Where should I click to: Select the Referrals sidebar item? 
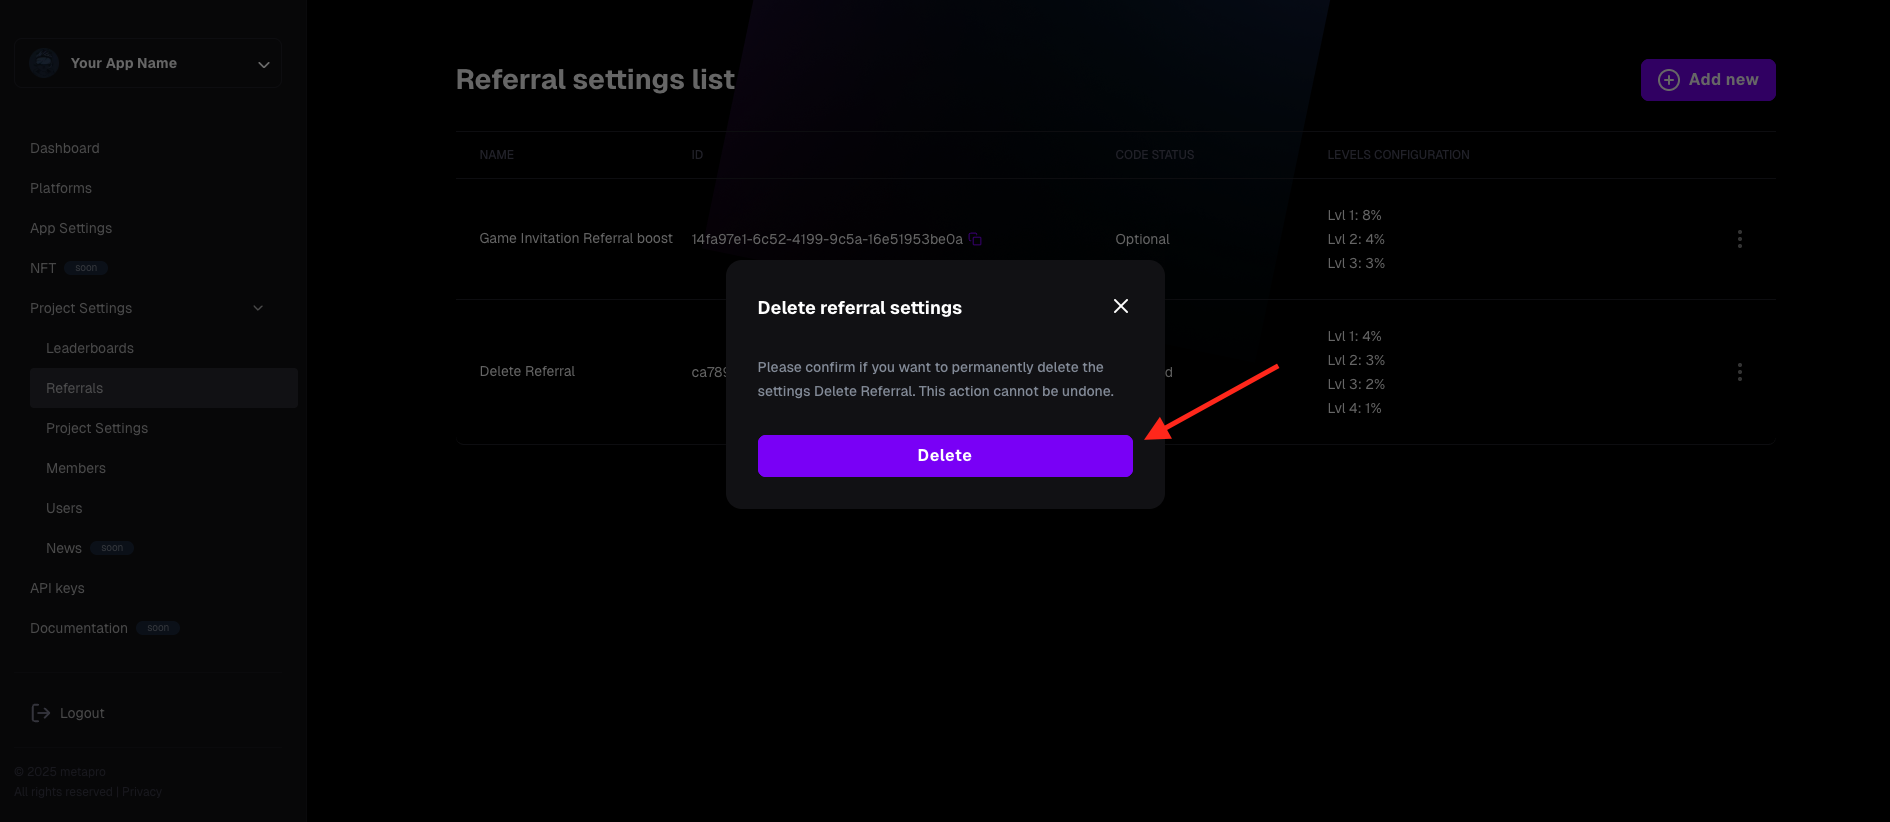(x=164, y=388)
